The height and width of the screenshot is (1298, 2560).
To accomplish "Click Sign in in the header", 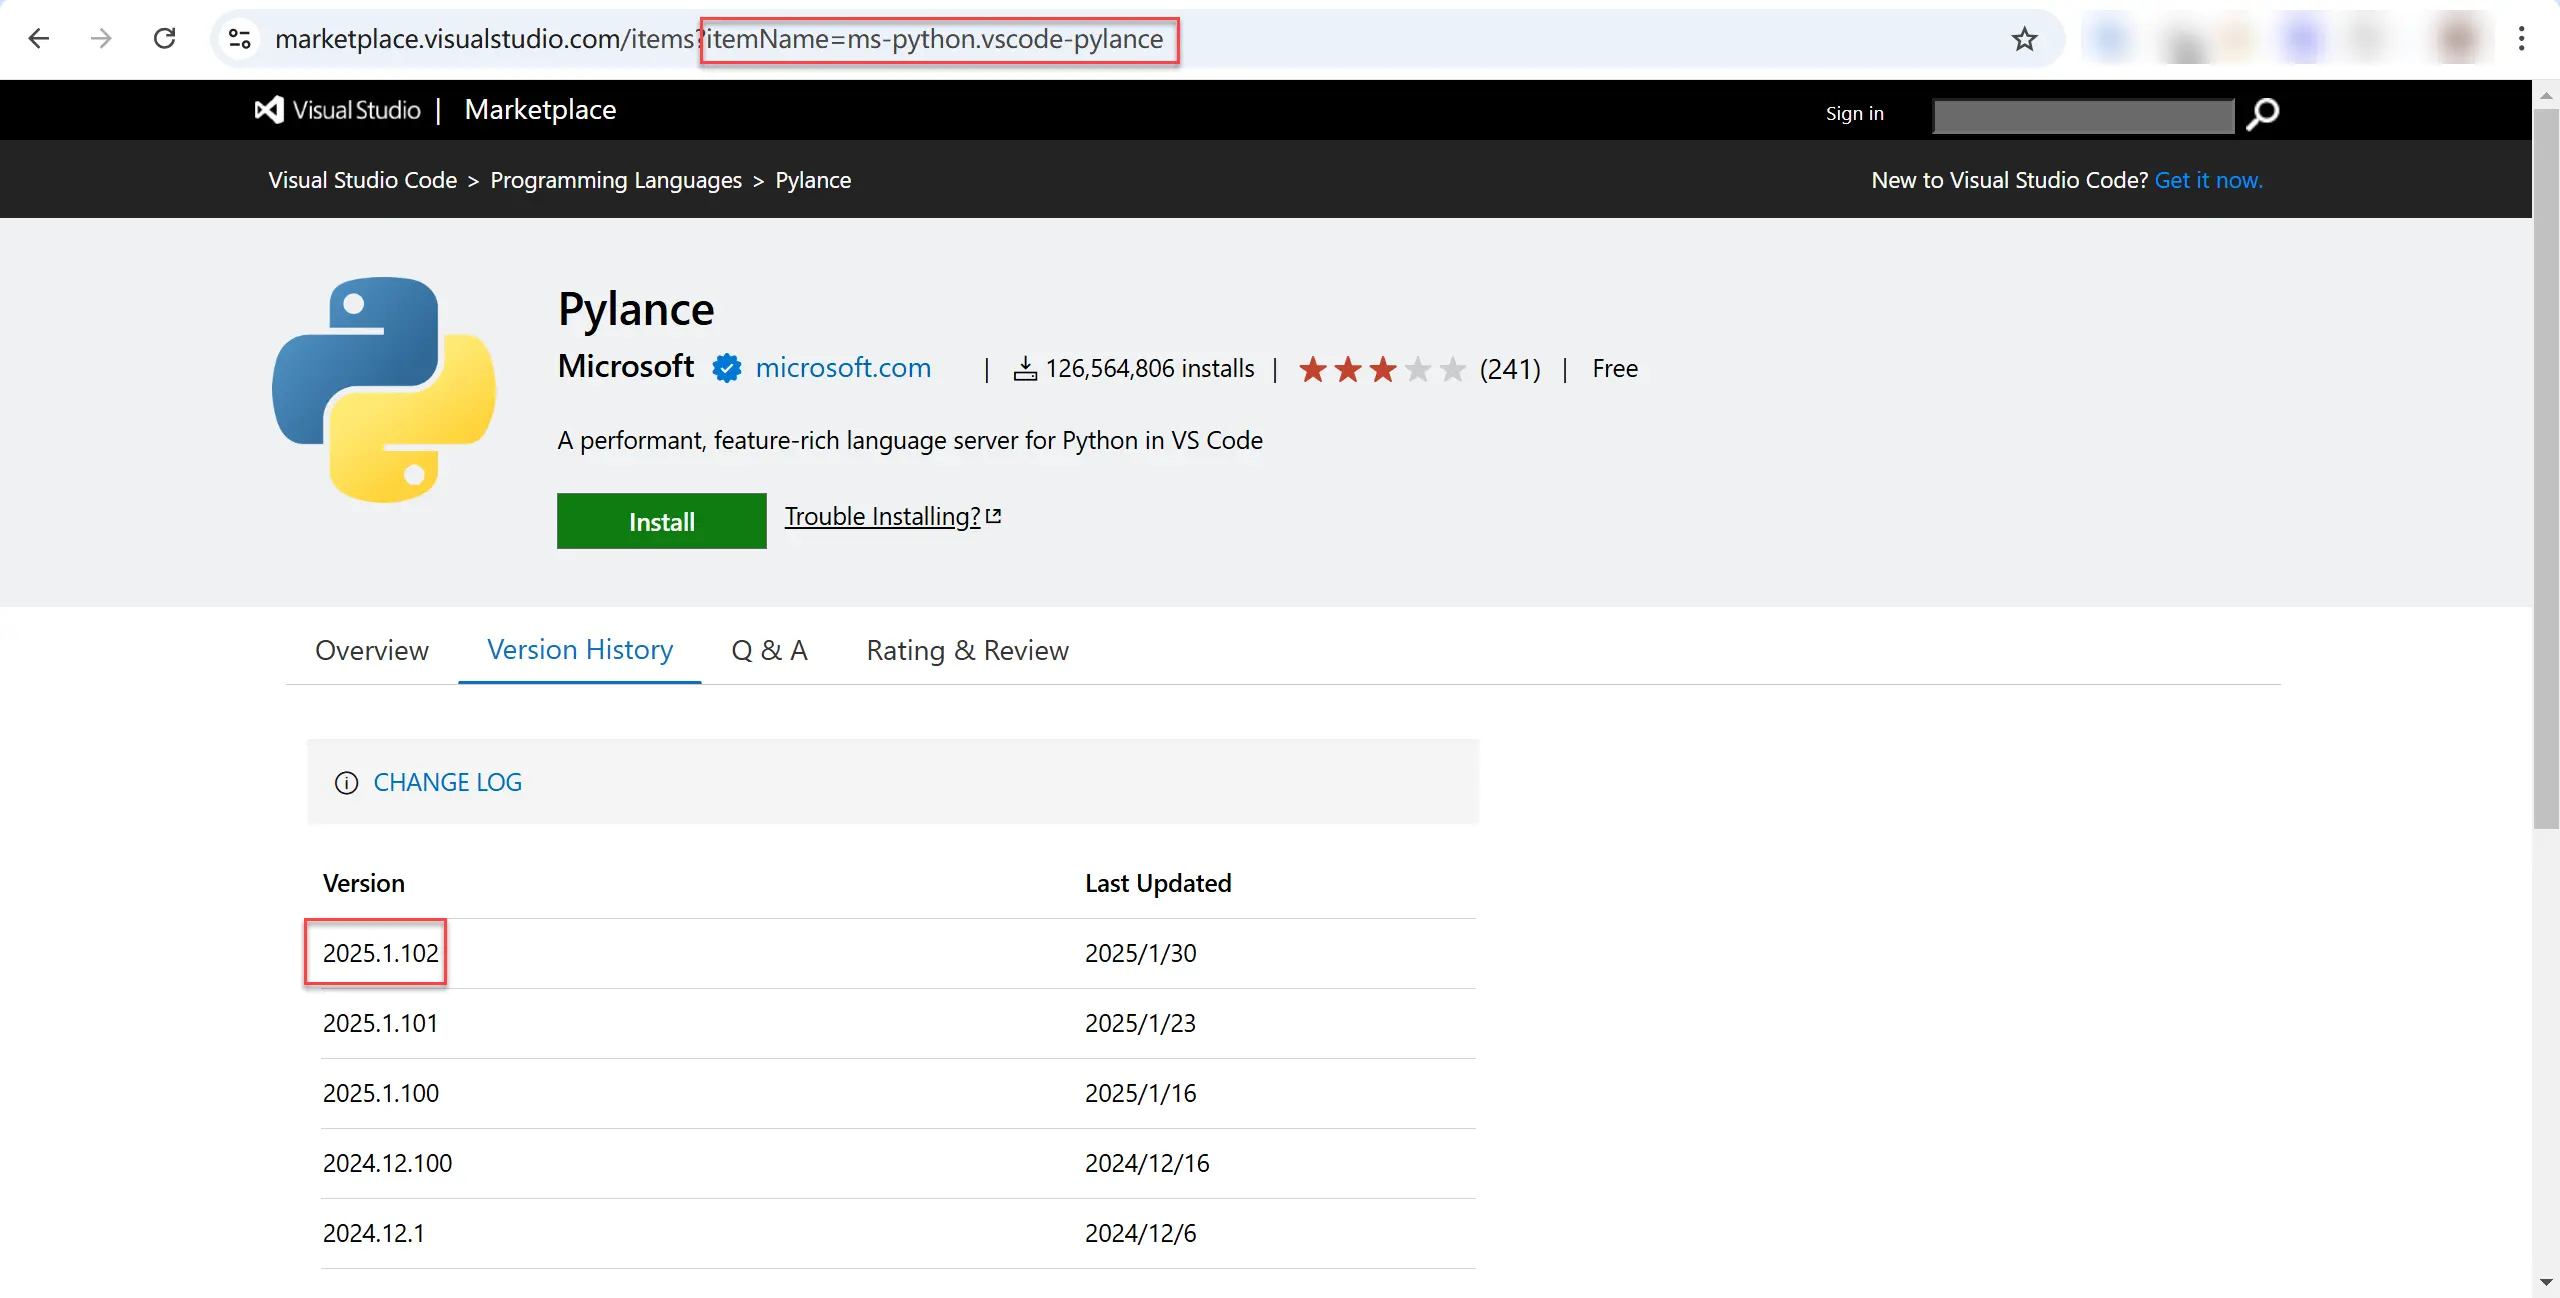I will click(x=1854, y=114).
